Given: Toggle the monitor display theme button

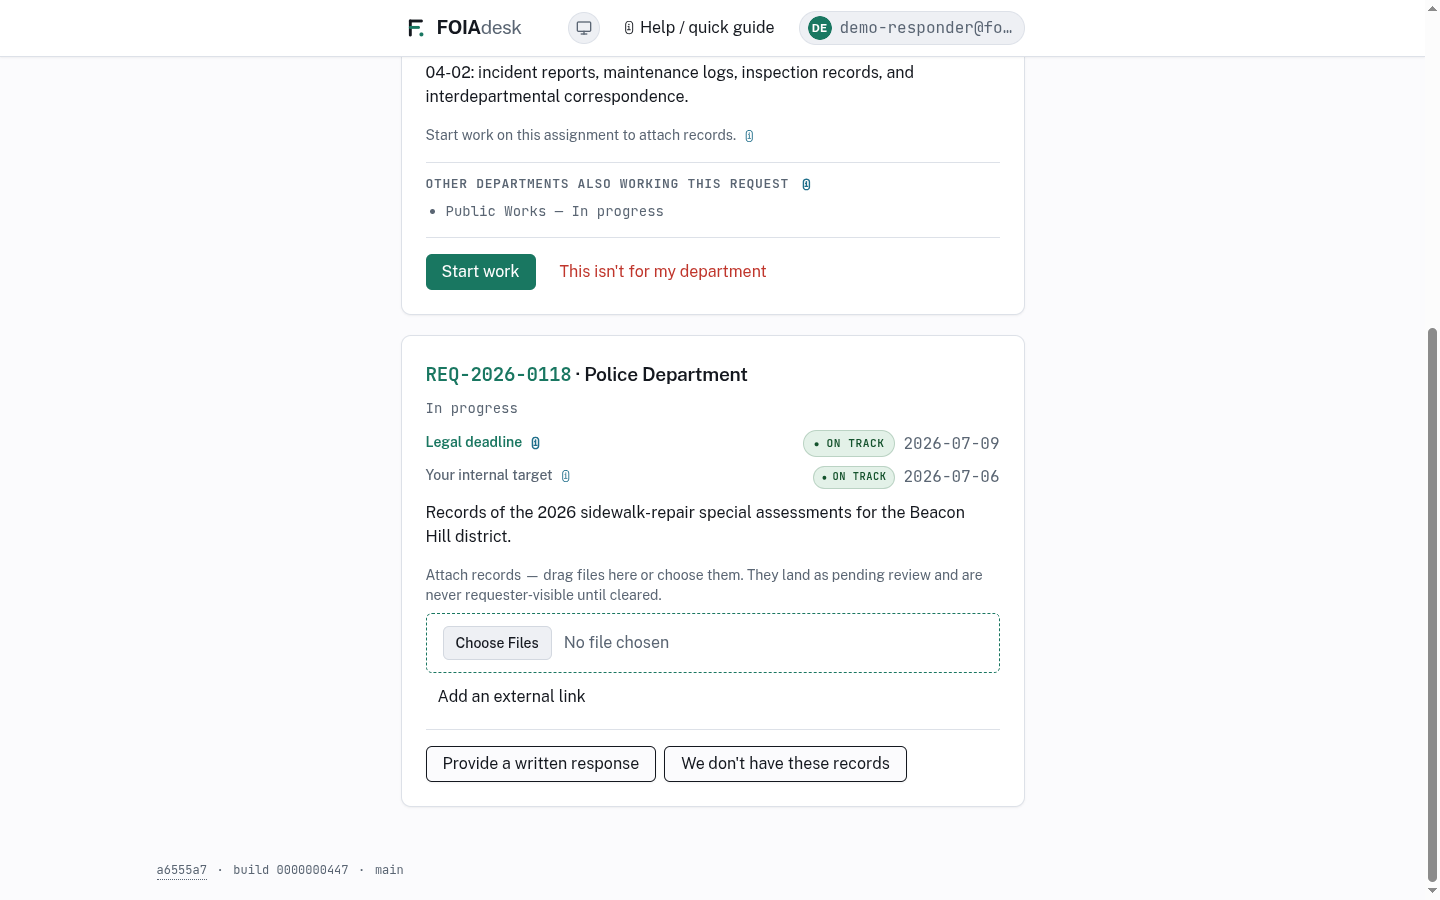Looking at the screenshot, I should pos(584,28).
